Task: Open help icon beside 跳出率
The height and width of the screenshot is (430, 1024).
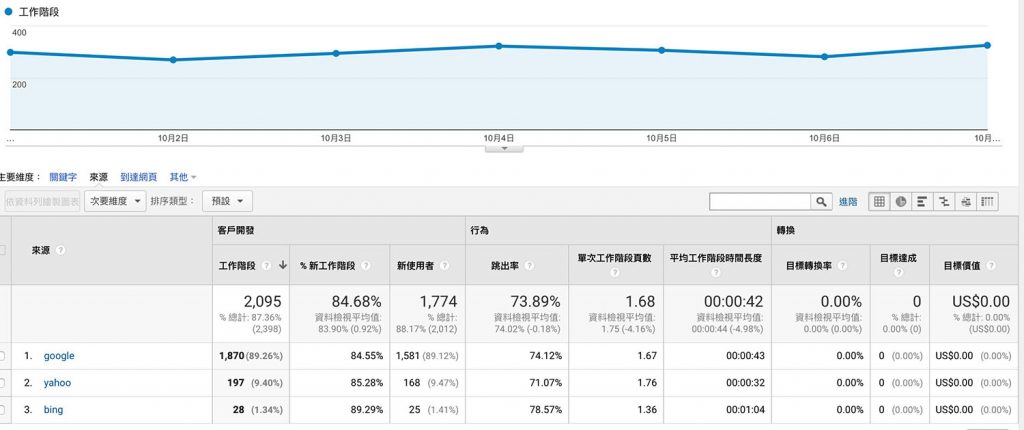Action: [529, 265]
